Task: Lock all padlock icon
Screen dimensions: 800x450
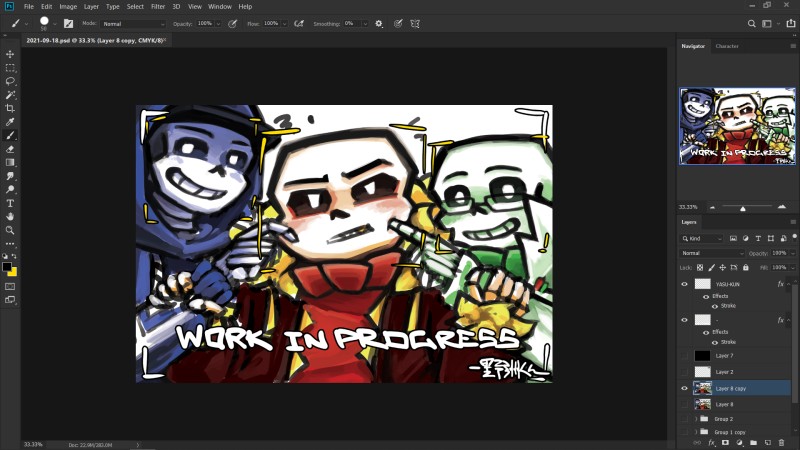Action: coord(745,267)
